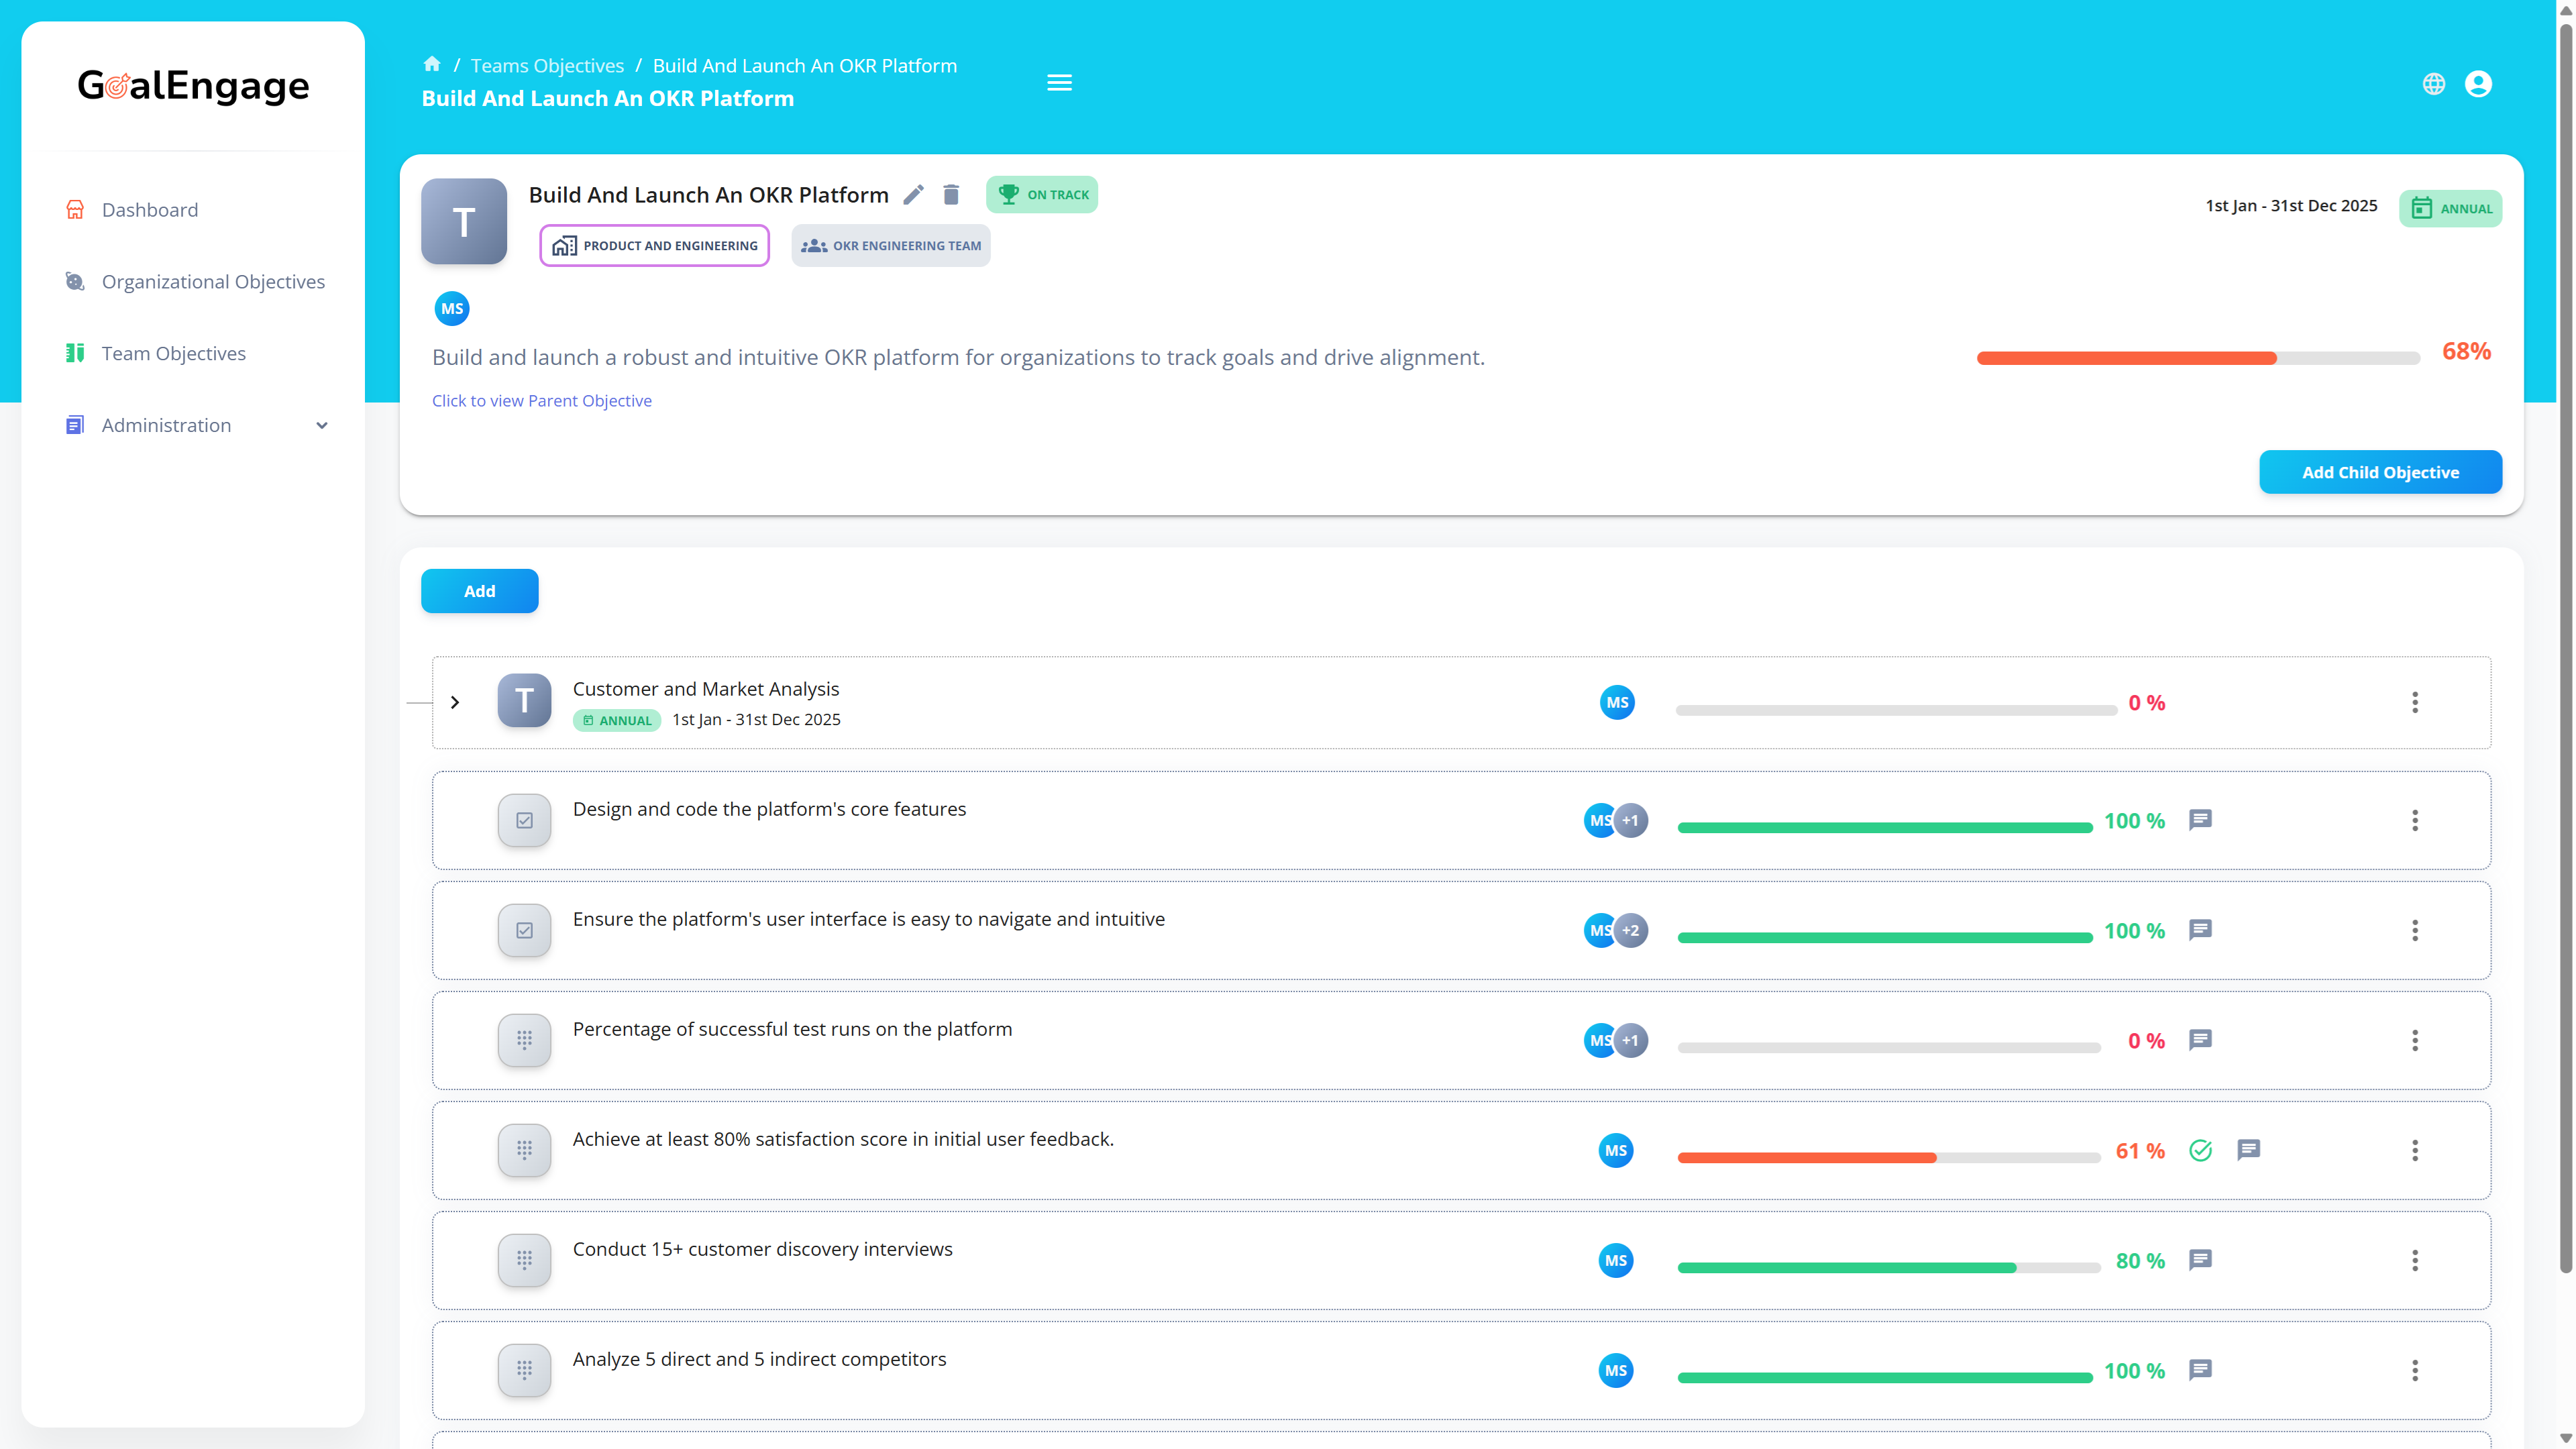Click +1 assignee badge on Percentage test runs row
The width and height of the screenshot is (2576, 1449).
click(x=1631, y=1041)
